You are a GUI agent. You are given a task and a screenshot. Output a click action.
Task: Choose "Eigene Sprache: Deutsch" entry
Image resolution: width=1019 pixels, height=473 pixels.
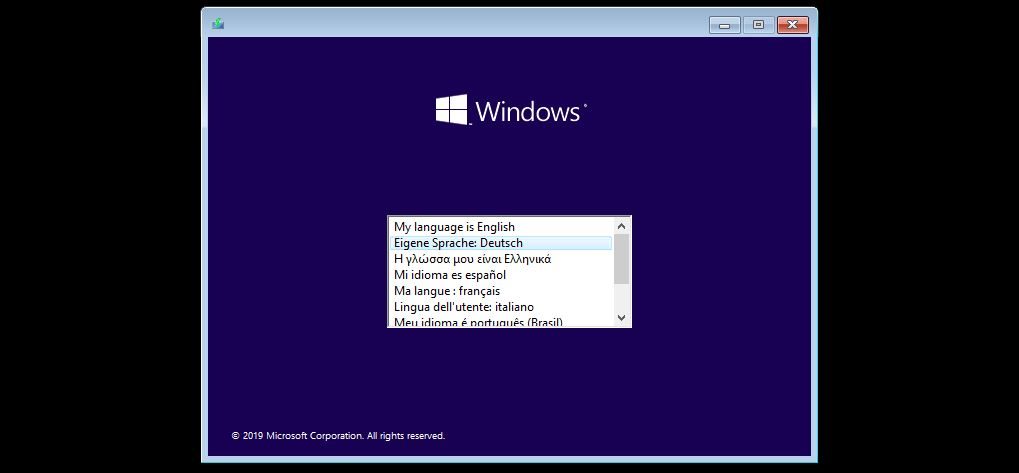(x=501, y=243)
